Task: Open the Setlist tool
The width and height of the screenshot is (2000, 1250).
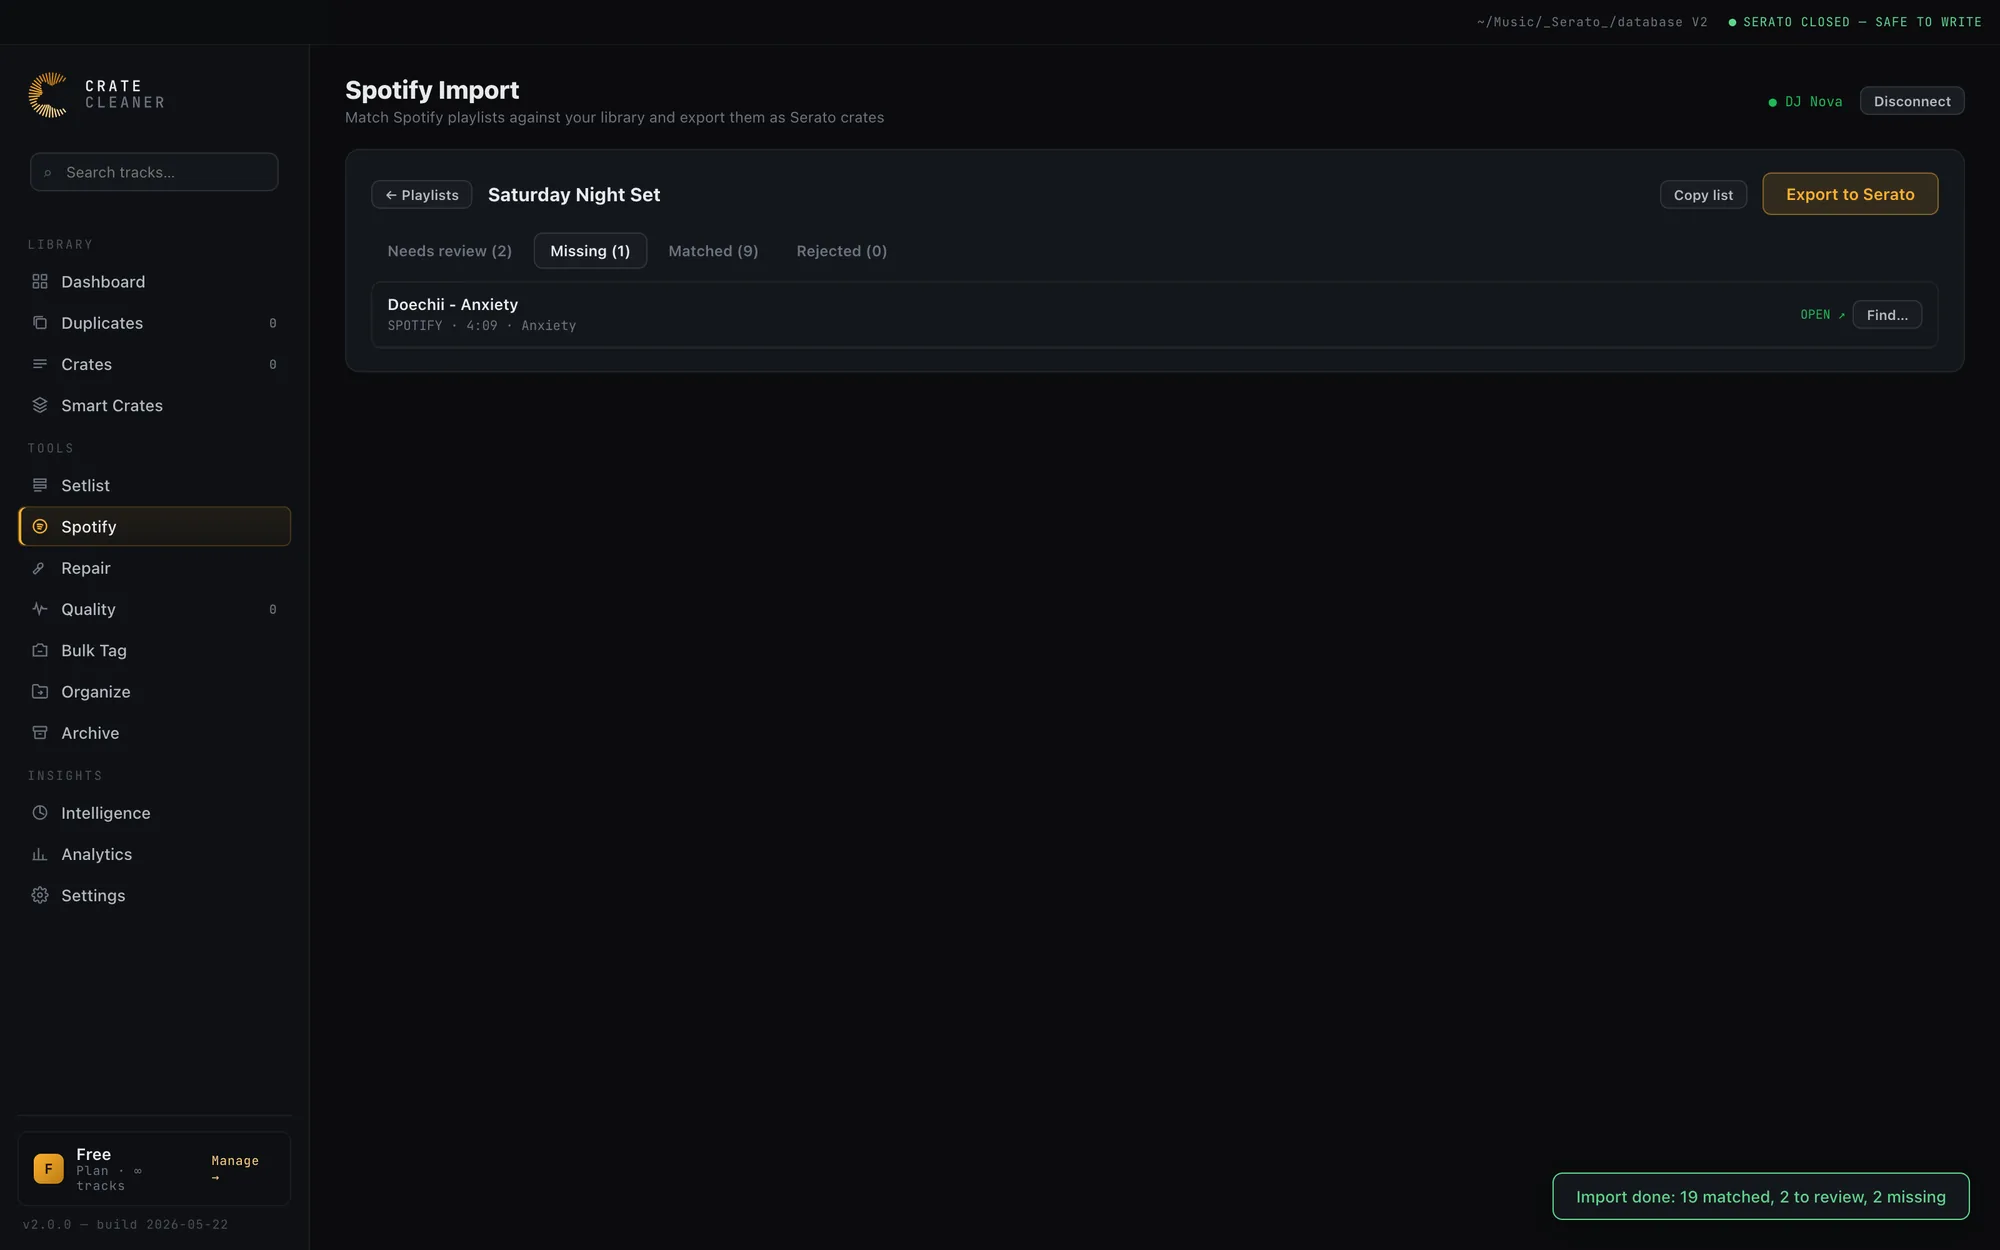Action: tap(155, 485)
